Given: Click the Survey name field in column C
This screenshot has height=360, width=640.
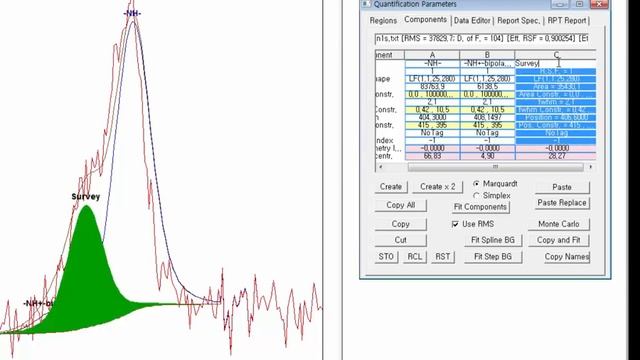Looking at the screenshot, I should [555, 63].
